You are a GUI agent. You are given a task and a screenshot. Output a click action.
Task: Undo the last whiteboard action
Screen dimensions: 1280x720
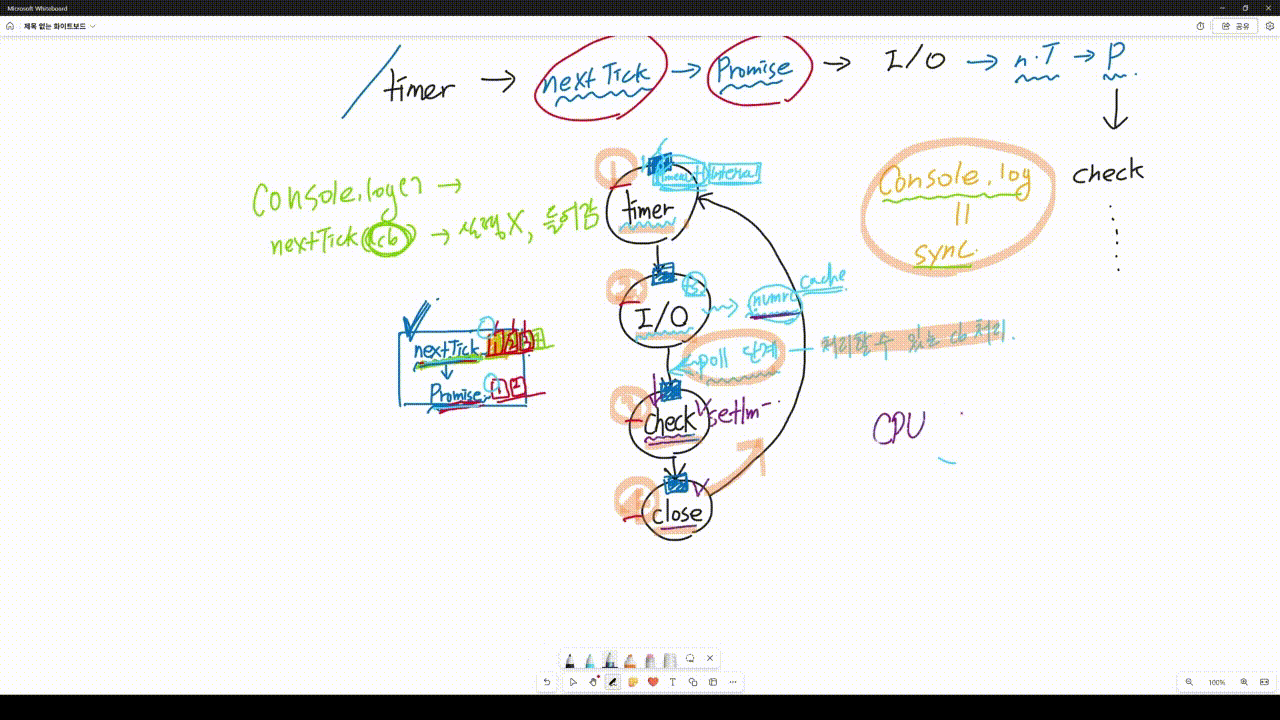(547, 682)
